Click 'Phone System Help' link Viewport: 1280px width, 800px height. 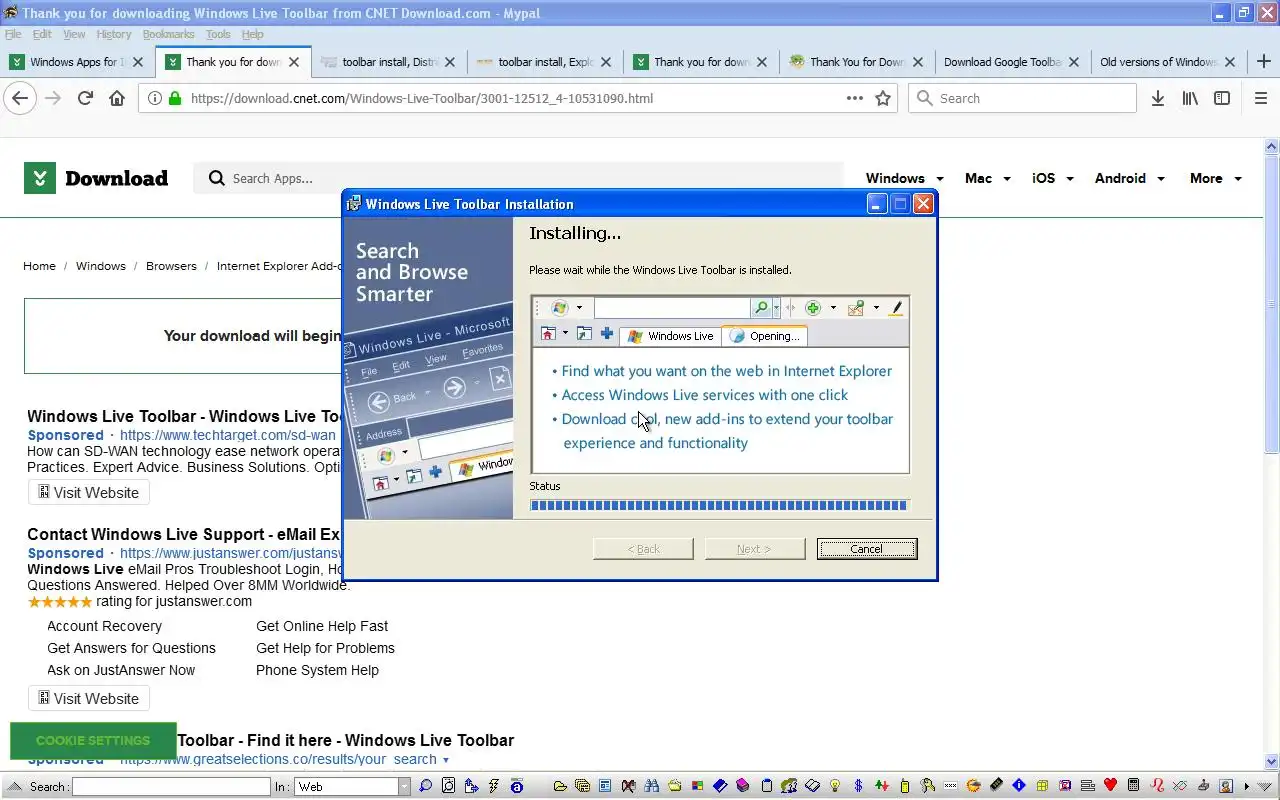[317, 670]
